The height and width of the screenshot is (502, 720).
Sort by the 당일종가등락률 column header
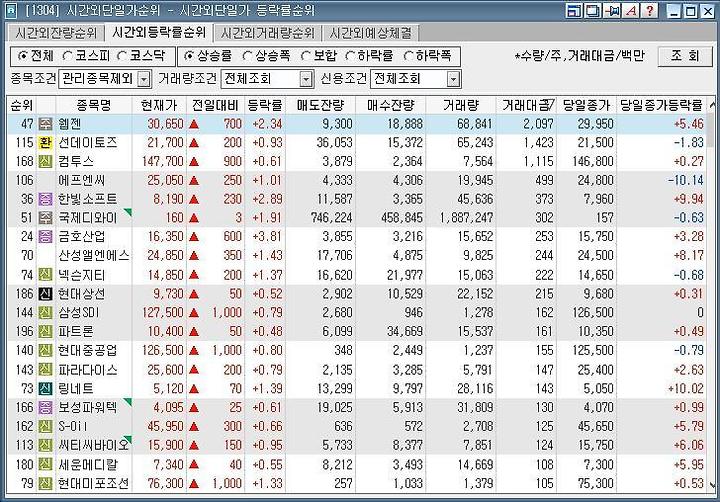tap(661, 106)
